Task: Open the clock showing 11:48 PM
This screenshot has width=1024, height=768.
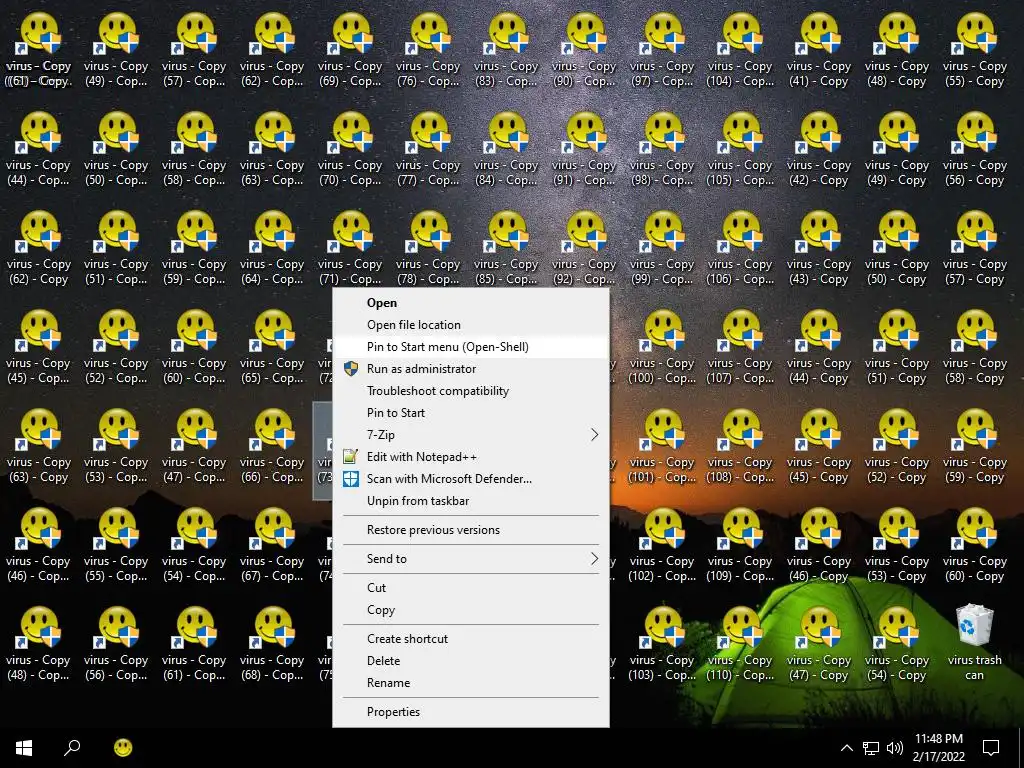Action: 938,748
